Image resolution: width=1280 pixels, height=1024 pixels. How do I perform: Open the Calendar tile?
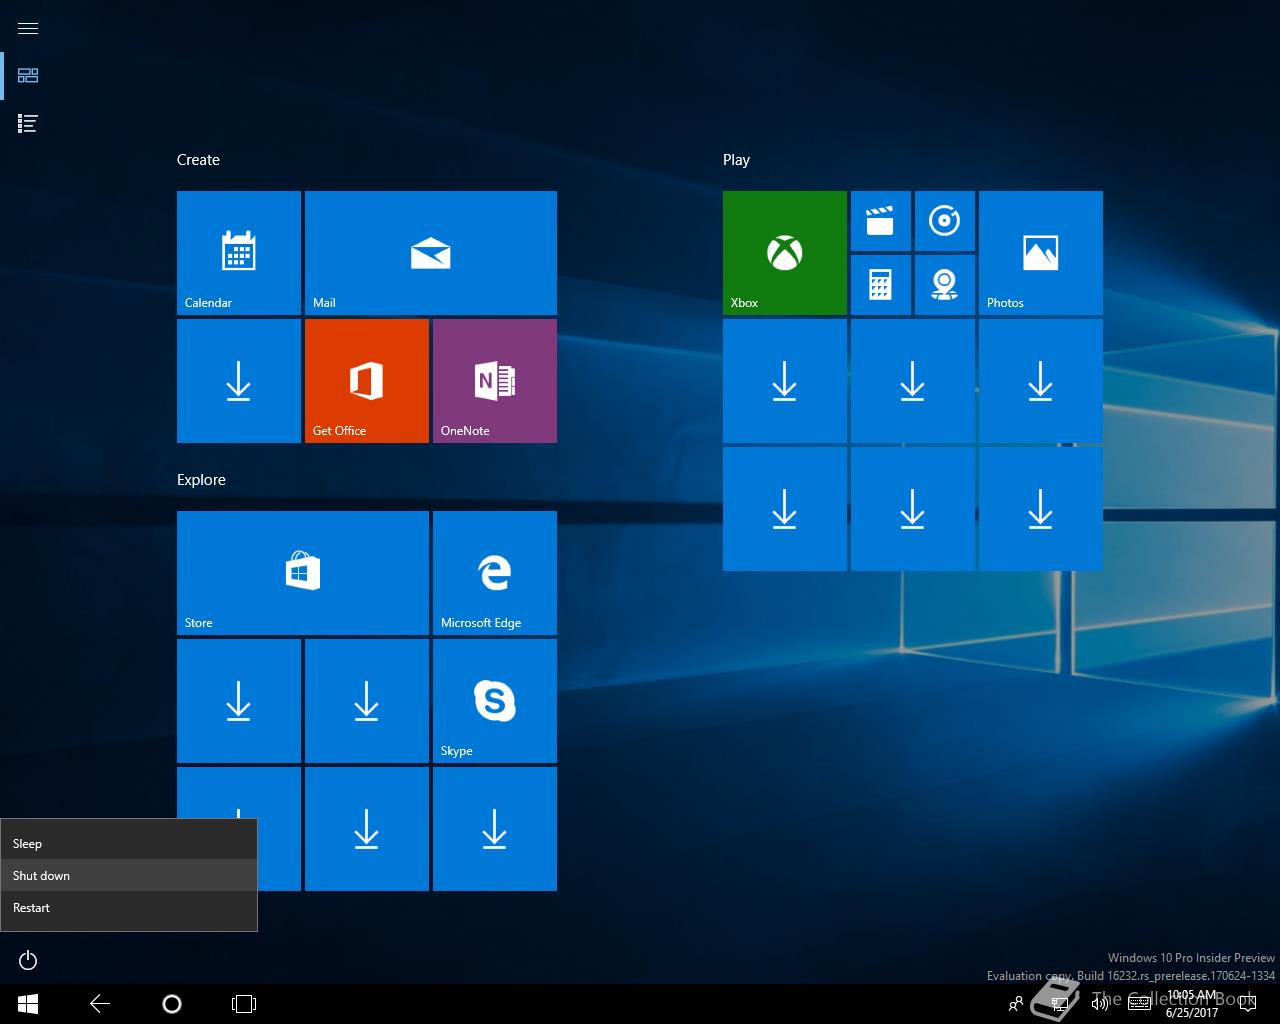(239, 253)
